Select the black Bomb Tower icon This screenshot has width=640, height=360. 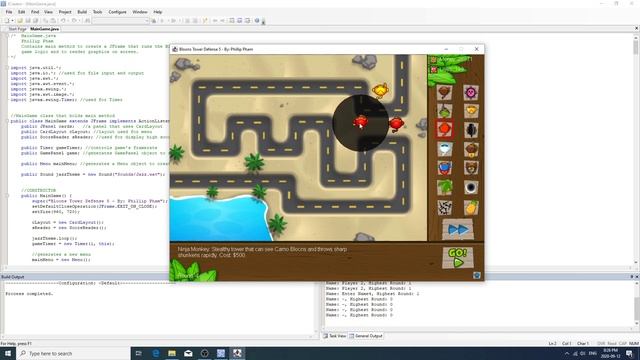(x=471, y=130)
